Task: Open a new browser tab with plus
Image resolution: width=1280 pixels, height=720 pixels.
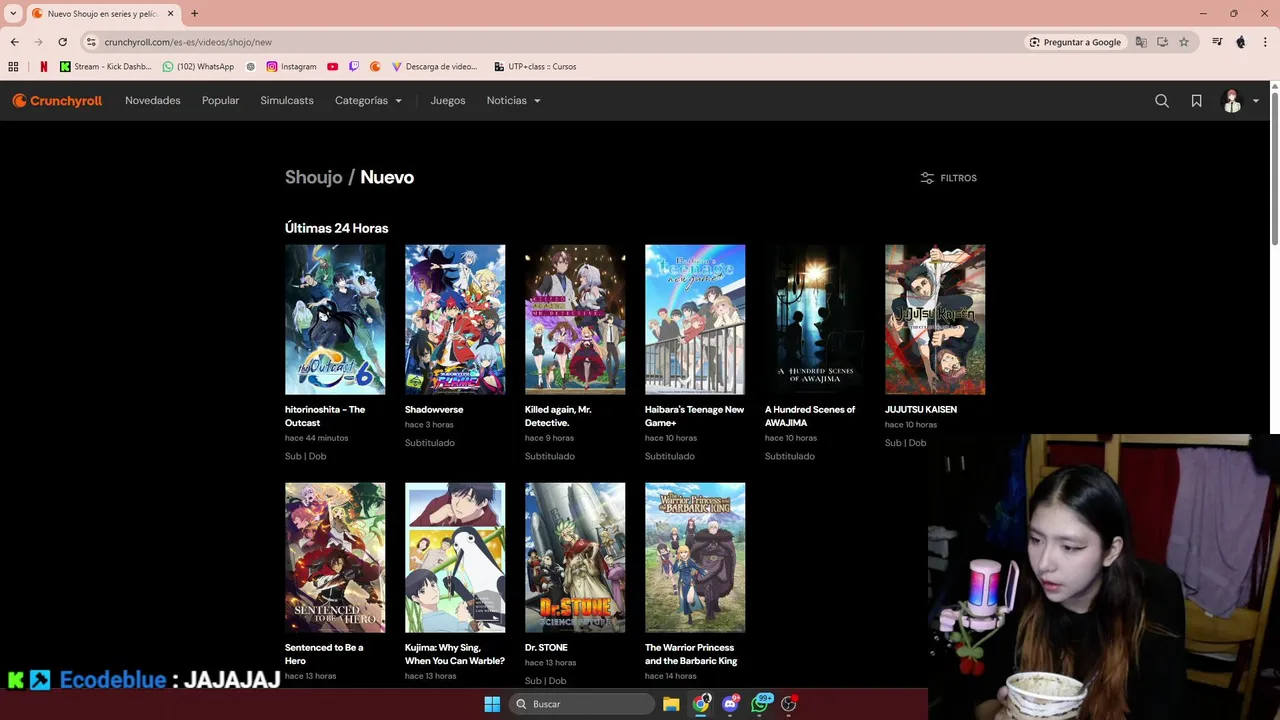Action: coord(194,14)
